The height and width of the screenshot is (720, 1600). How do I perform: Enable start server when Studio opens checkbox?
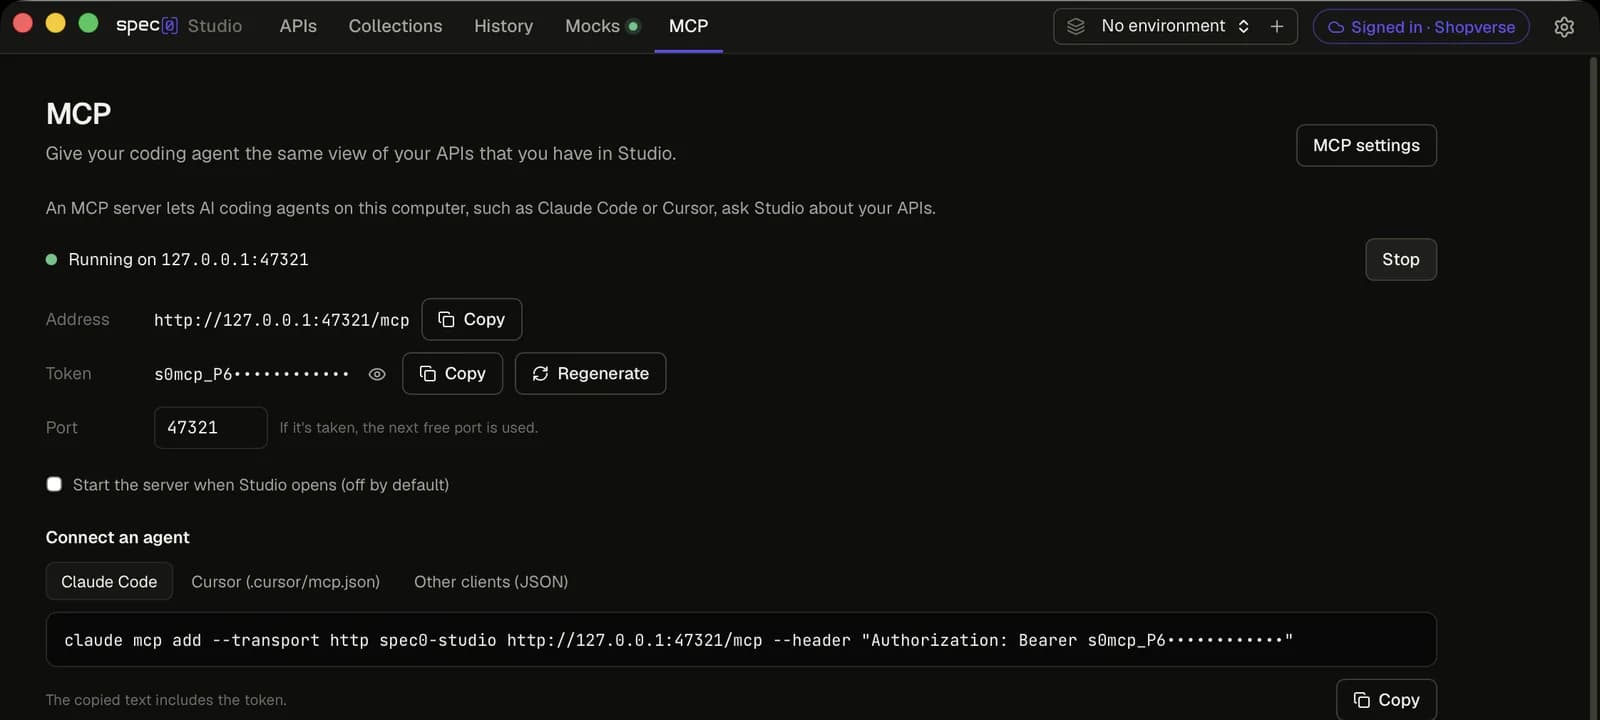(x=54, y=484)
